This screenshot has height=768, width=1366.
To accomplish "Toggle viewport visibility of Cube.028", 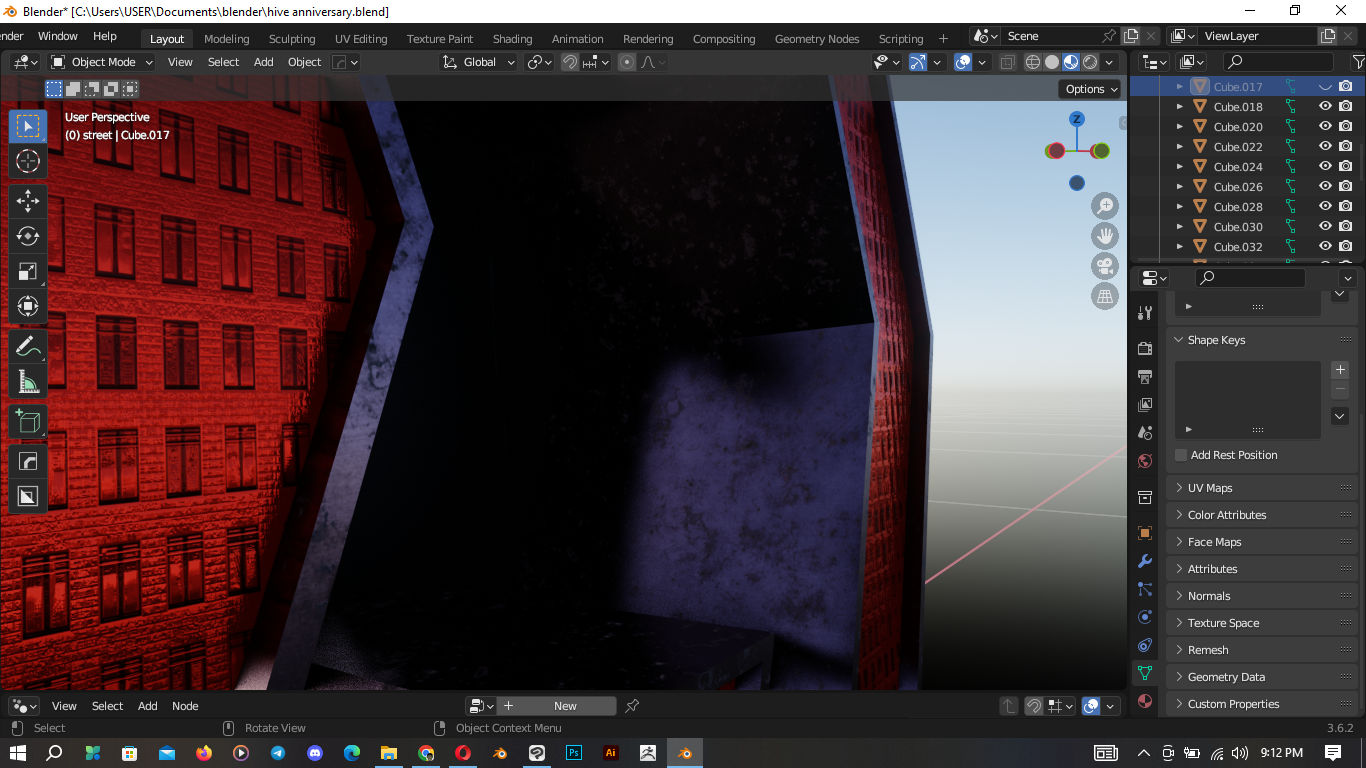I will pyautogui.click(x=1325, y=207).
